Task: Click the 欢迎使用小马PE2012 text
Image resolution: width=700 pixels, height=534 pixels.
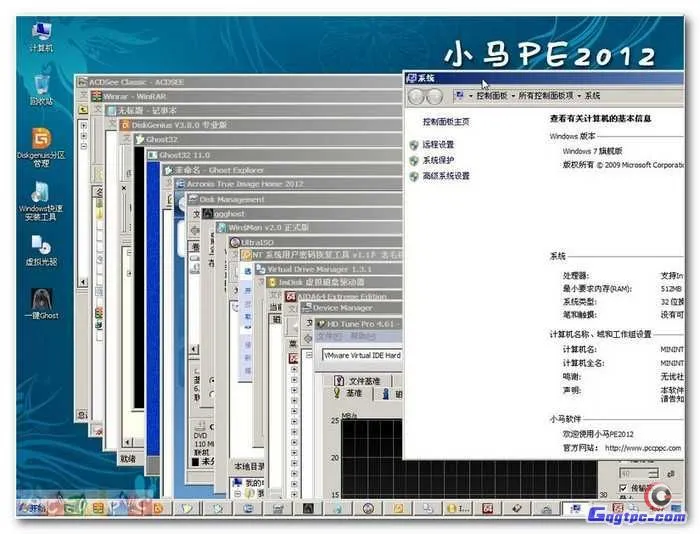Action: pyautogui.click(x=598, y=434)
